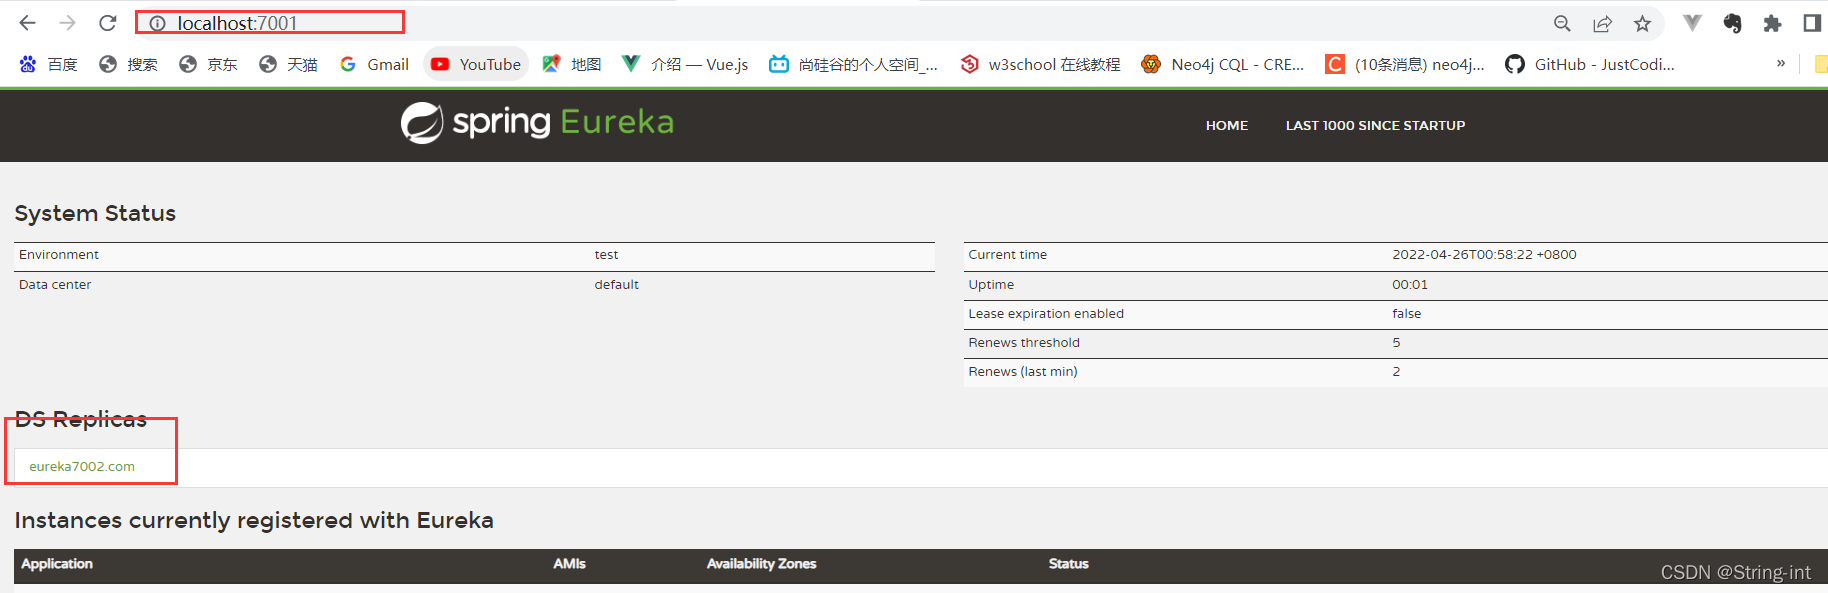This screenshot has height=593, width=1828.
Task: Open the 尚硅谷的个人空间 bookmark
Action: pyautogui.click(x=854, y=64)
